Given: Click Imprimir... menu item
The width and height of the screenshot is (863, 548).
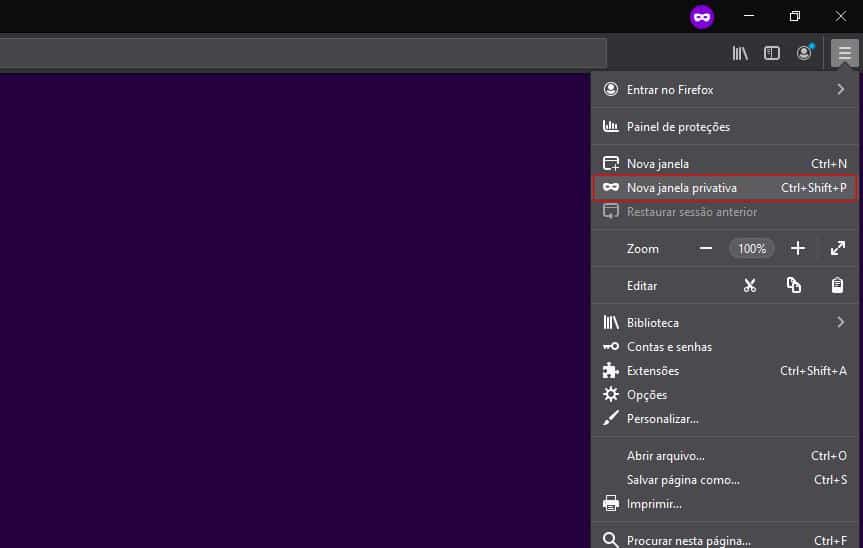Looking at the screenshot, I should click(725, 503).
